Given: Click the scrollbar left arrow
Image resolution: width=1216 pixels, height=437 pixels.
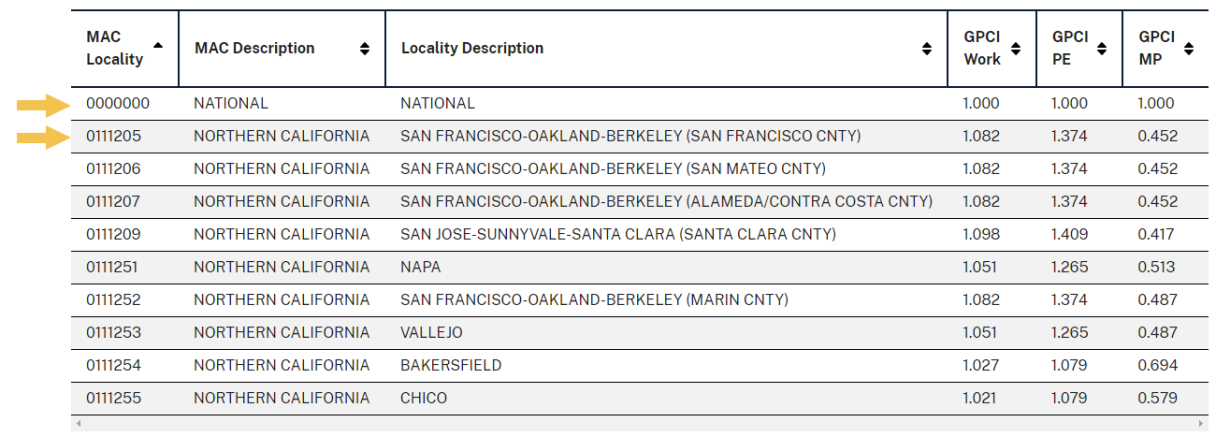Looking at the screenshot, I should [77, 424].
